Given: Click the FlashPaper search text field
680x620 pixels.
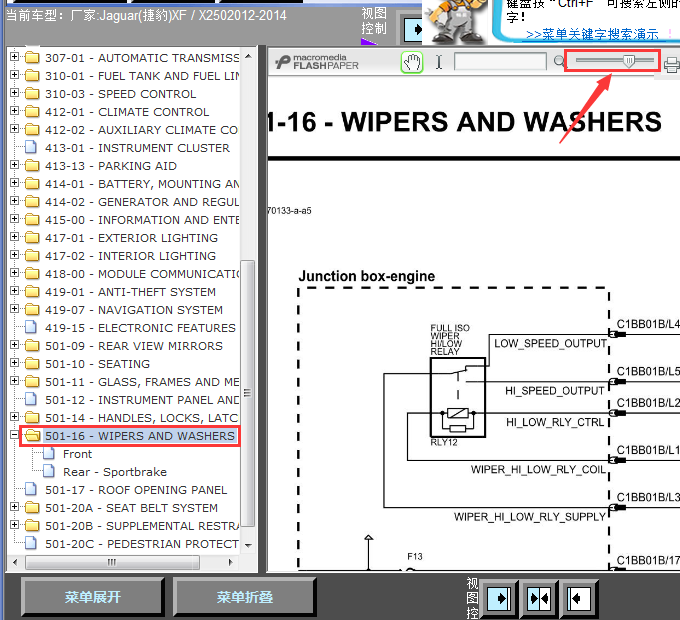Looking at the screenshot, I should (500, 62).
